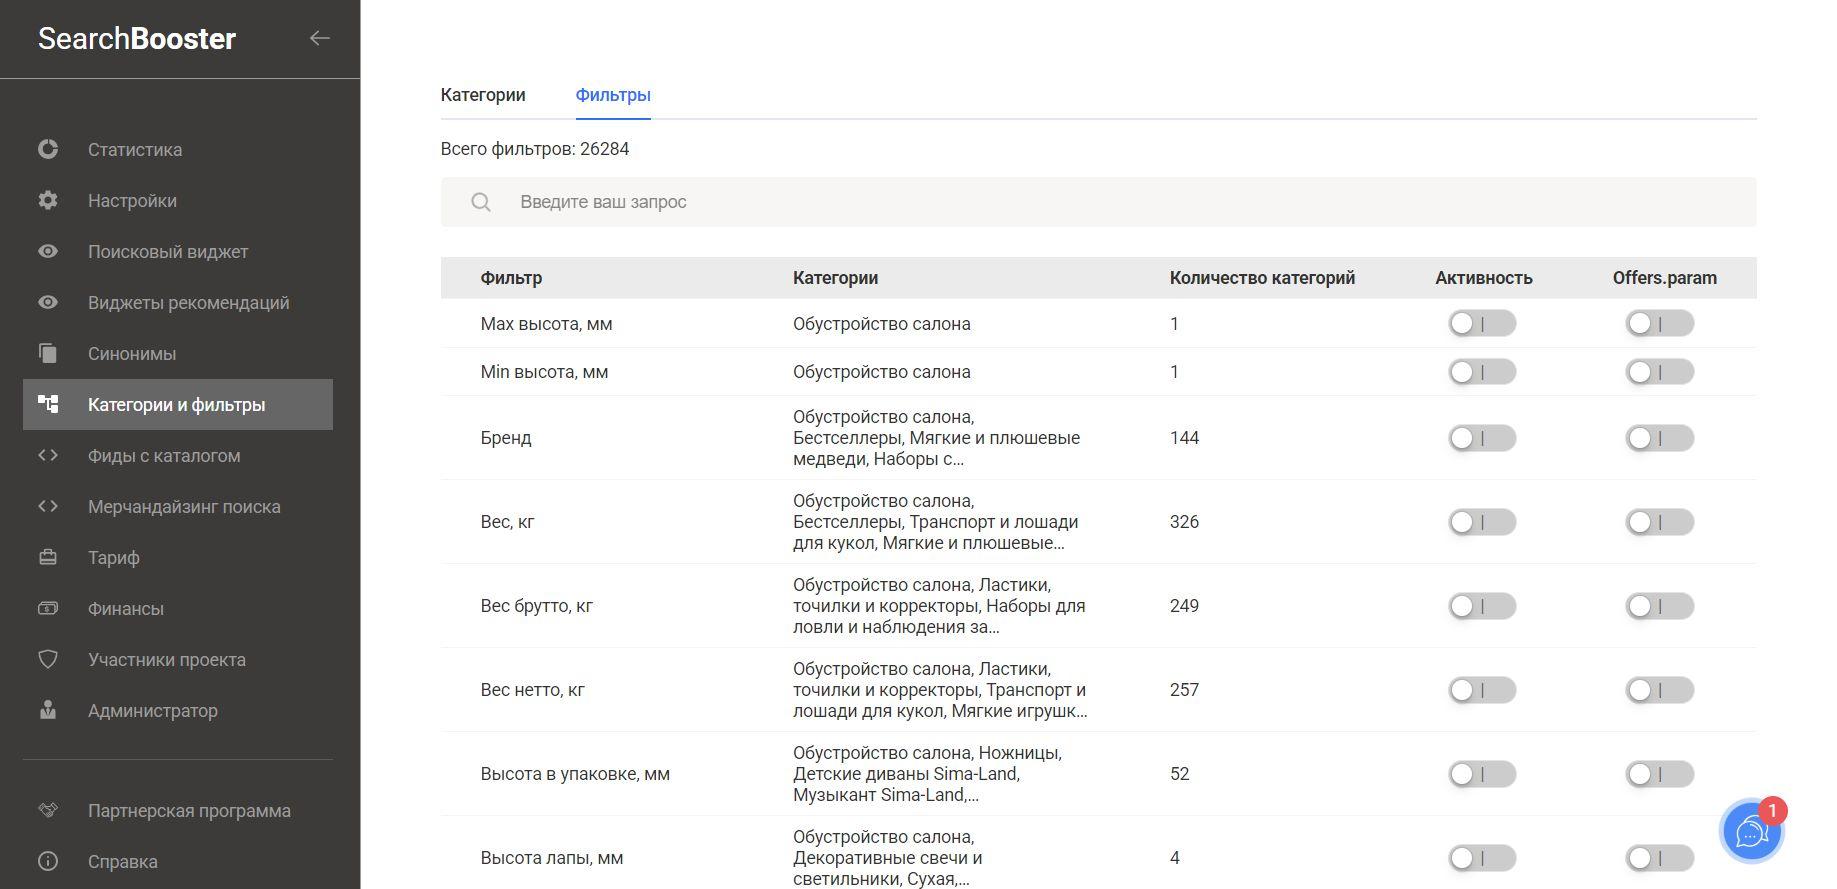The image size is (1837, 889).
Task: Enable Offers.param for Высота в упаковке, мм
Action: click(x=1660, y=774)
